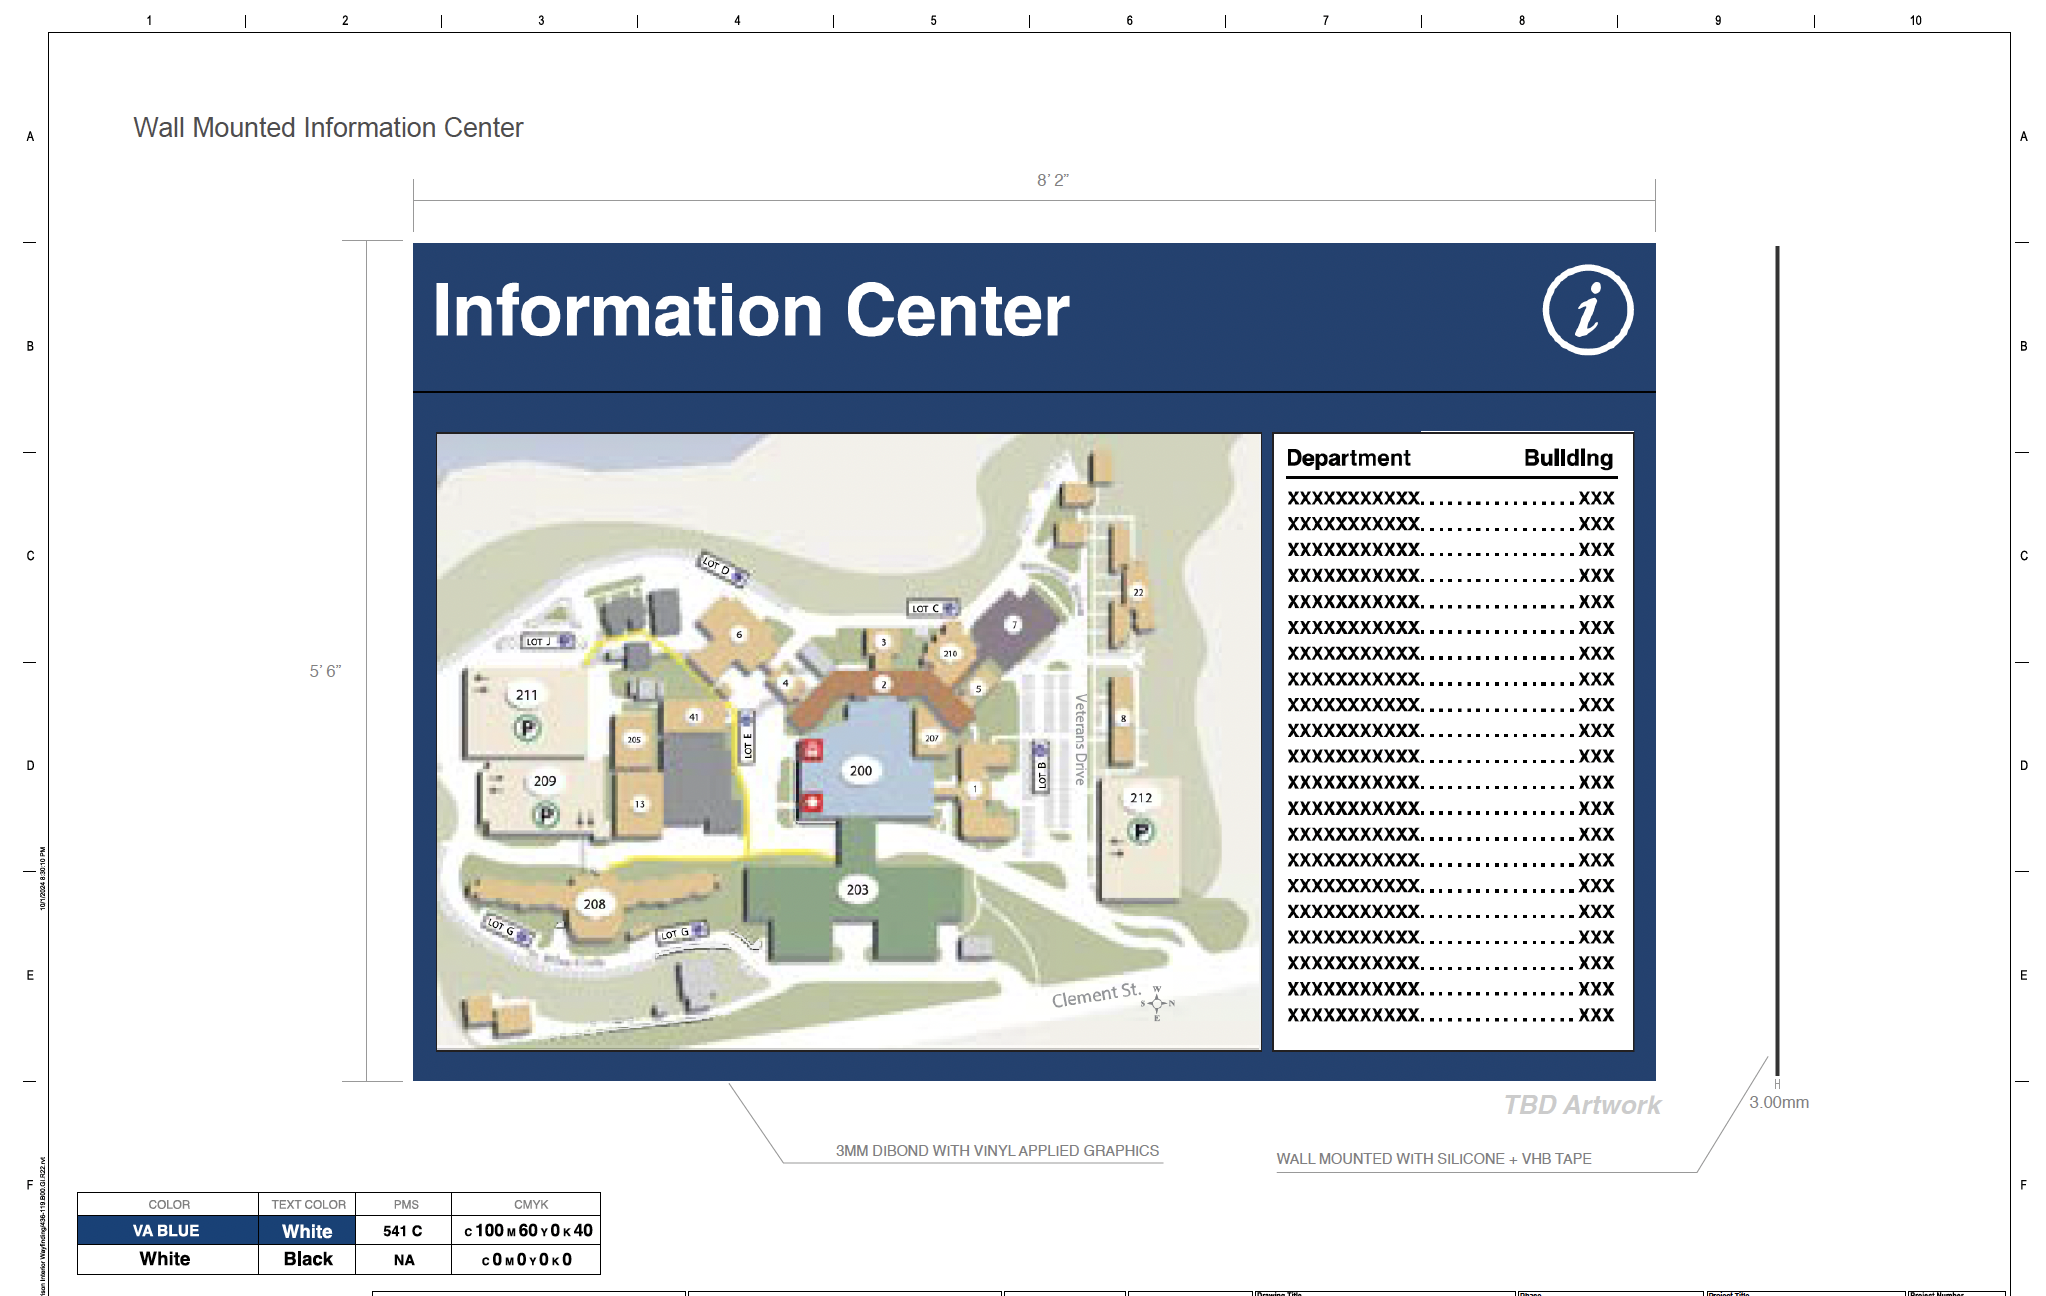Click the parking icon under building 209
Screen dimensions: 2046x1296
546,815
